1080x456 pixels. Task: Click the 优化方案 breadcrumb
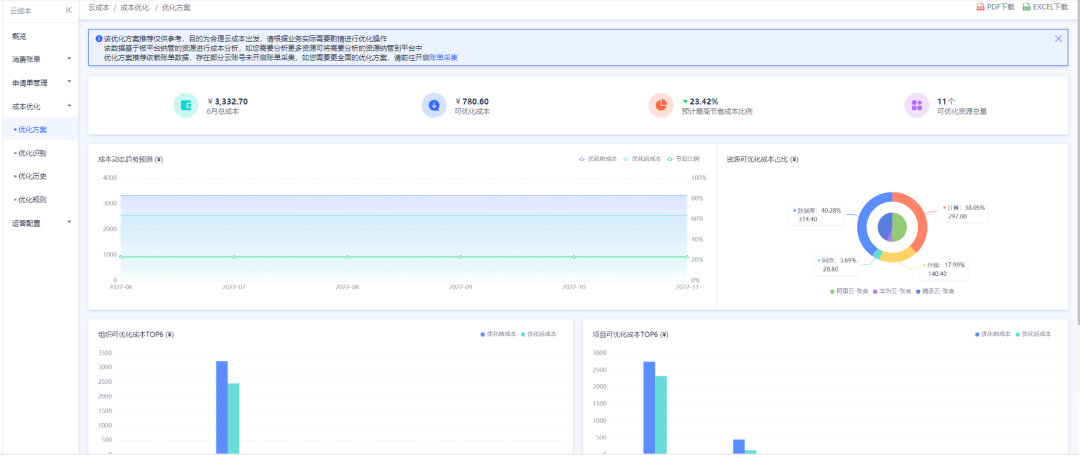(176, 8)
